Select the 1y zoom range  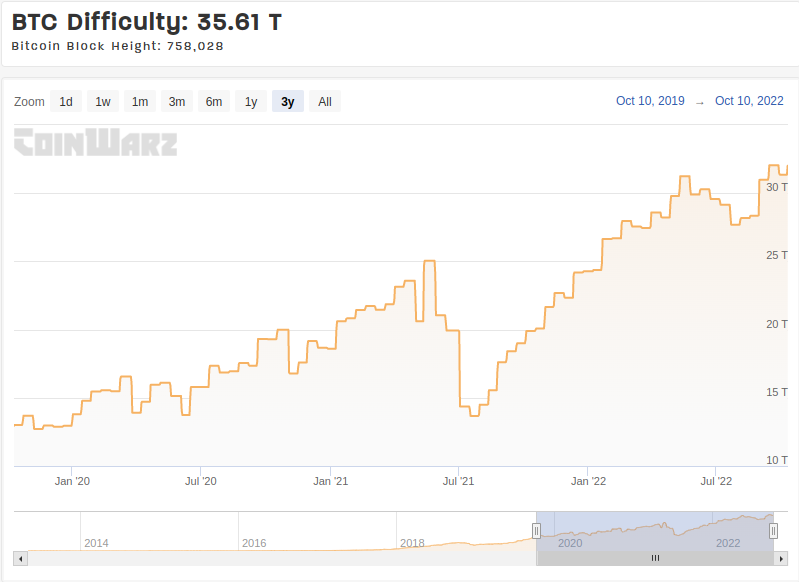251,101
